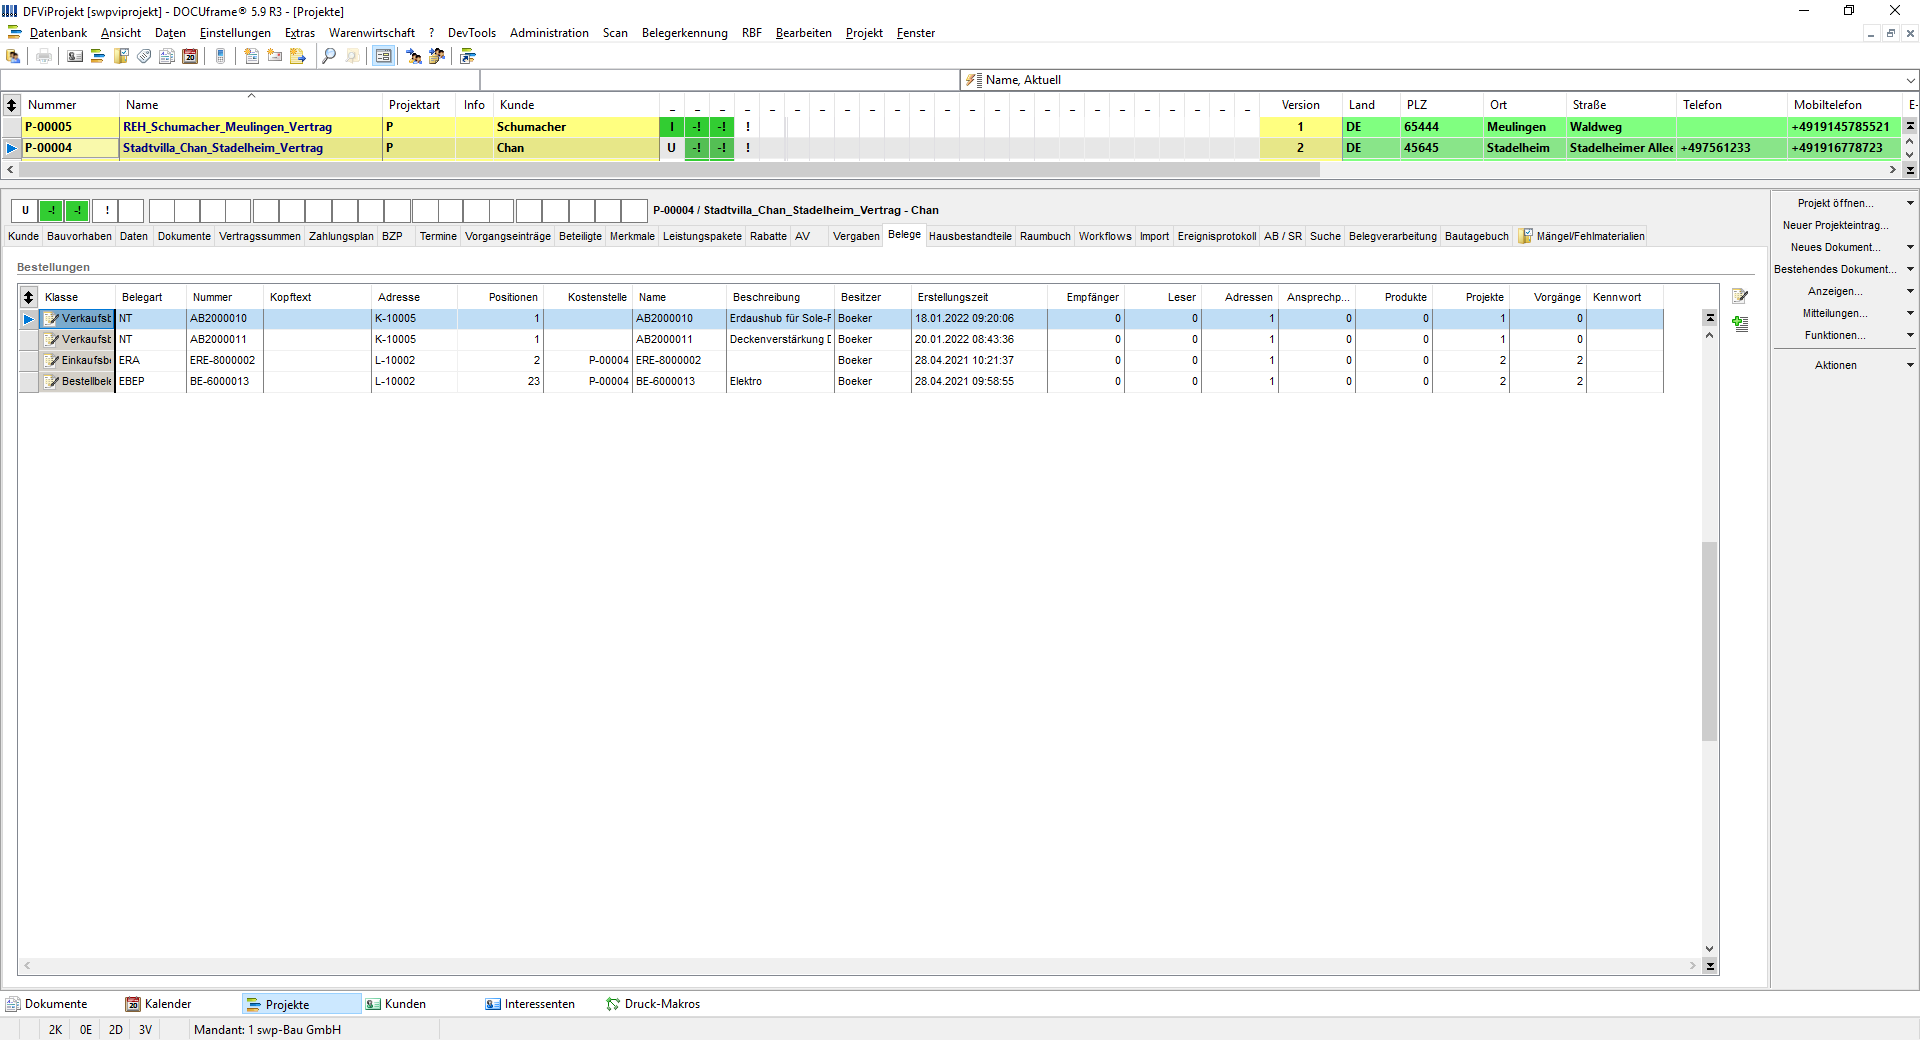Expand the Aktionen dropdown arrow
The width and height of the screenshot is (1920, 1040).
pyautogui.click(x=1909, y=365)
